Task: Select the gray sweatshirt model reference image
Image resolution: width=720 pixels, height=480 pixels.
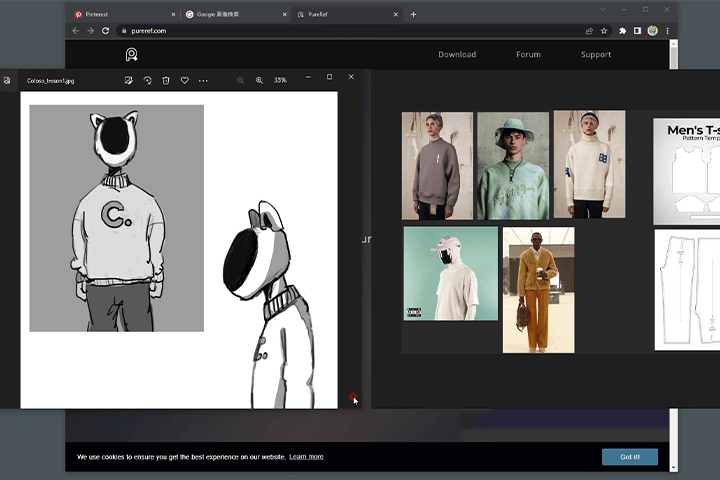Action: 437,166
